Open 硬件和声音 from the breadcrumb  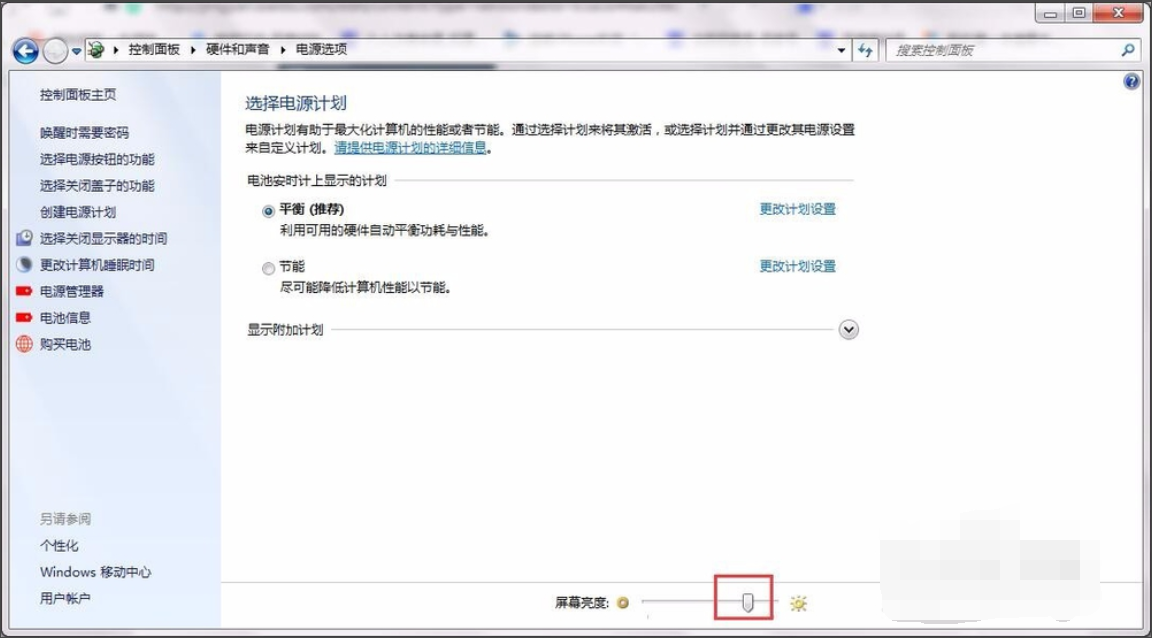coord(237,49)
